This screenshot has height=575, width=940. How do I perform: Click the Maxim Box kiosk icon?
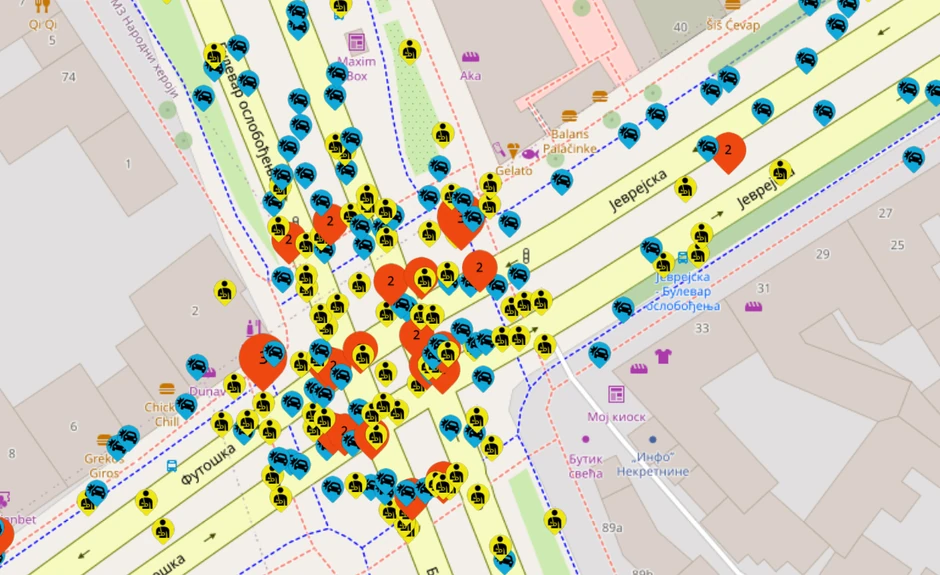coord(357,42)
